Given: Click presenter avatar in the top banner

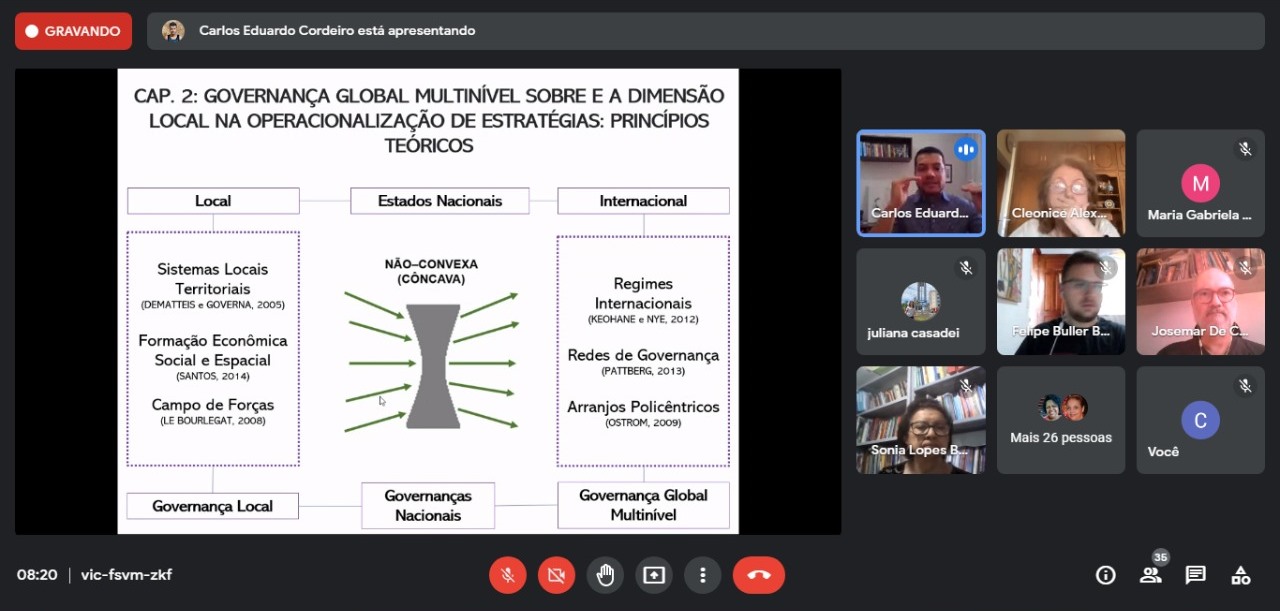Looking at the screenshot, I should point(173,31).
